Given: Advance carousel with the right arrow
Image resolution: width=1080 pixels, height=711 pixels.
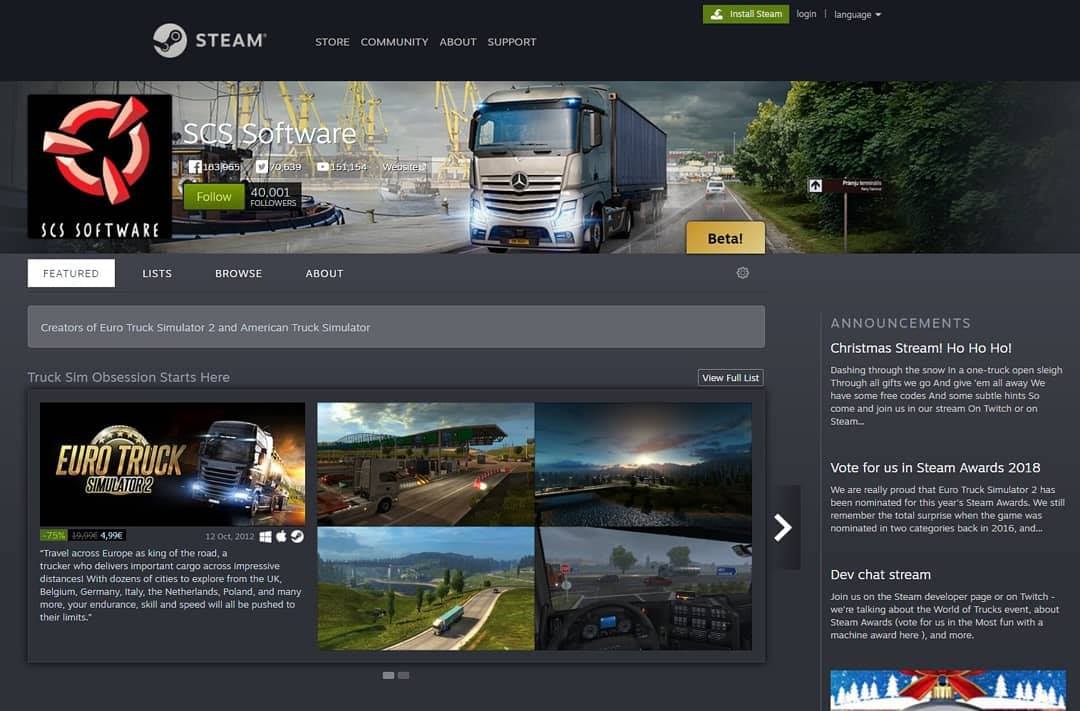Looking at the screenshot, I should [783, 528].
